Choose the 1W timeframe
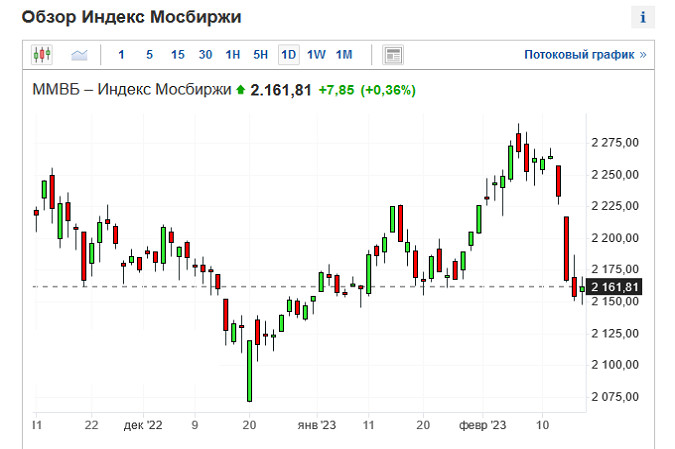The width and height of the screenshot is (675, 449). [316, 54]
